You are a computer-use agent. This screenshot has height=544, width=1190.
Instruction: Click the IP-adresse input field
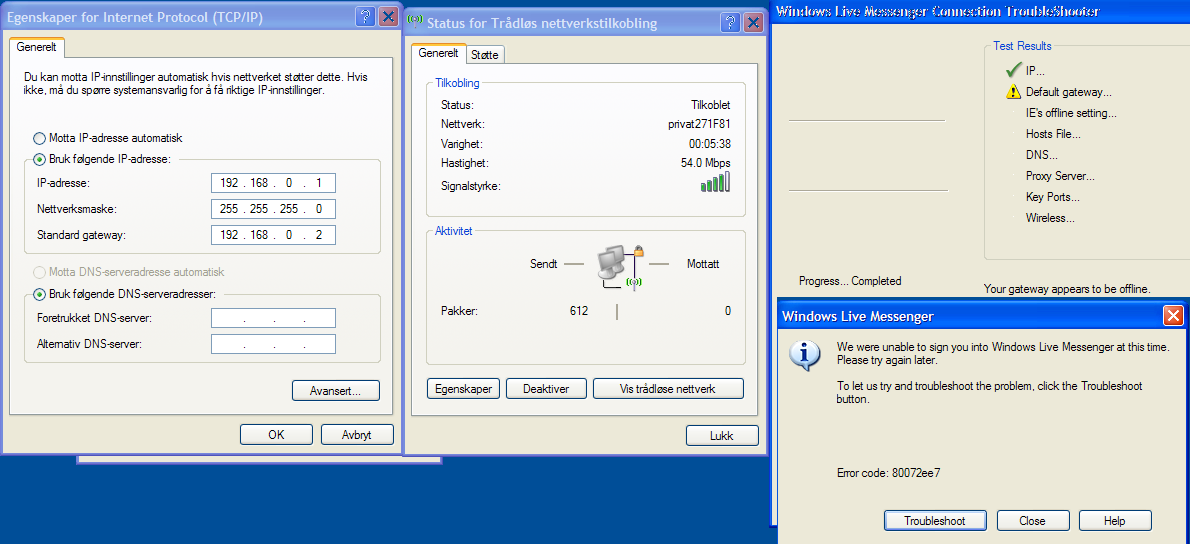pyautogui.click(x=273, y=183)
